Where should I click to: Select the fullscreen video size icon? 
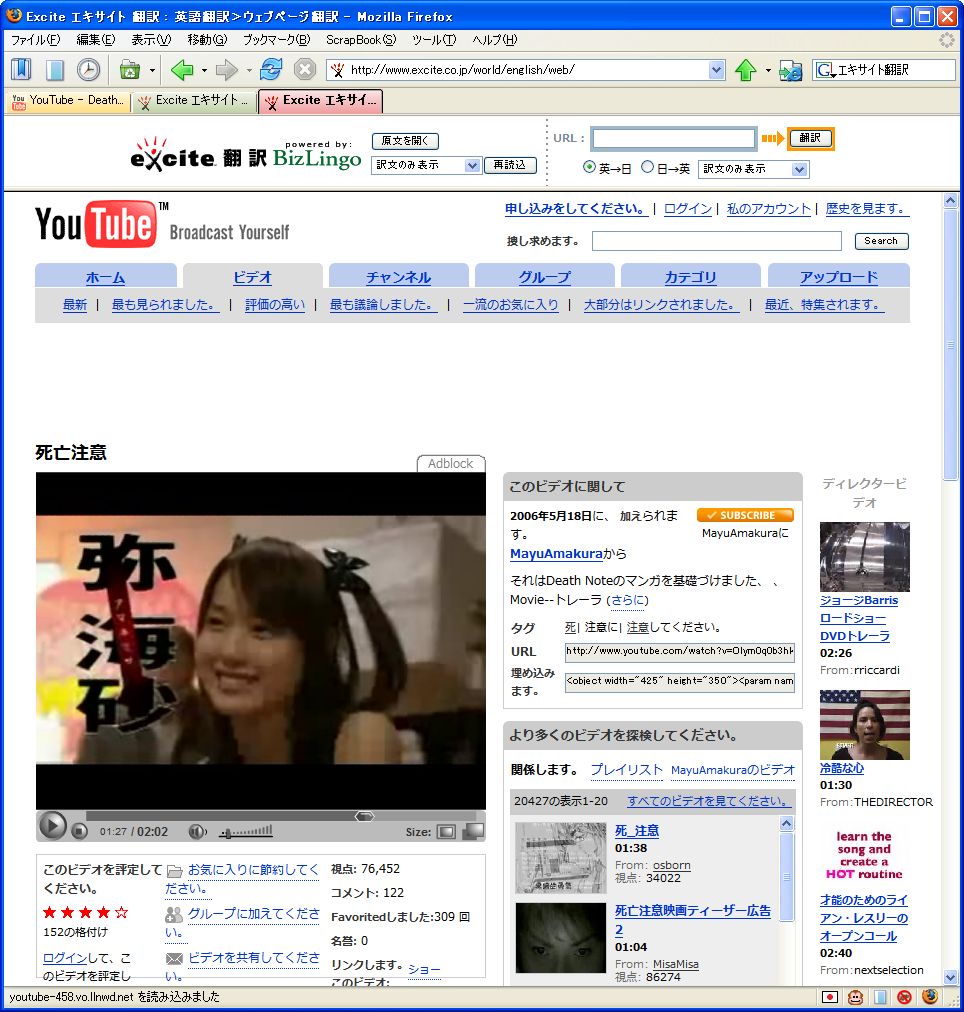tap(473, 831)
